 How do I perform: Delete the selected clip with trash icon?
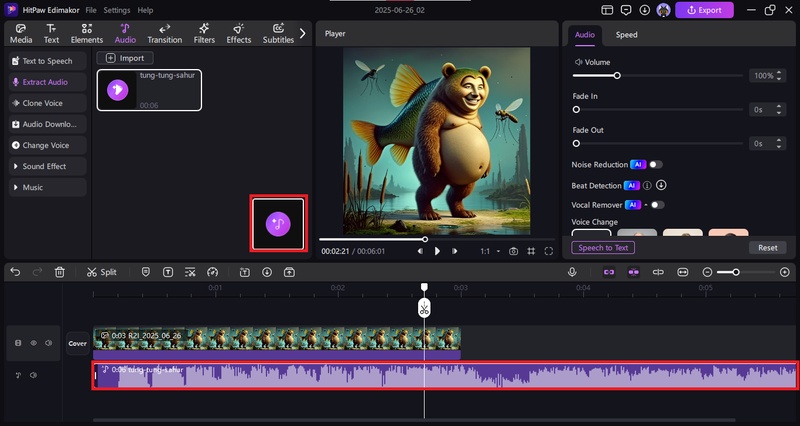click(x=60, y=272)
